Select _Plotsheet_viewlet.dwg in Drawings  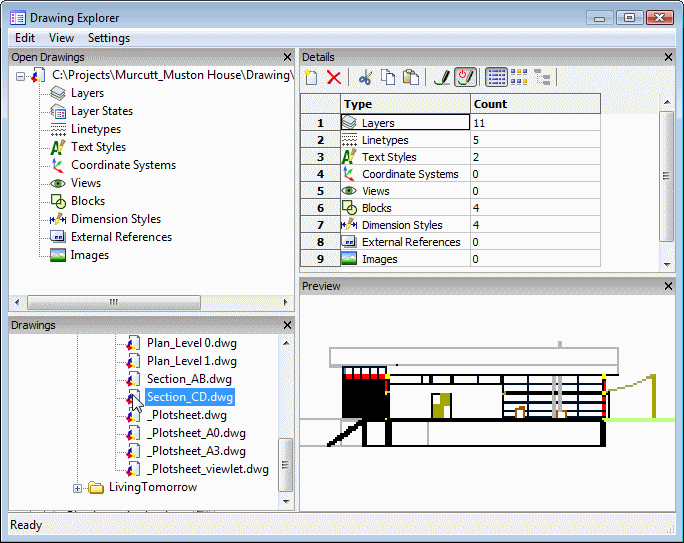(x=208, y=469)
